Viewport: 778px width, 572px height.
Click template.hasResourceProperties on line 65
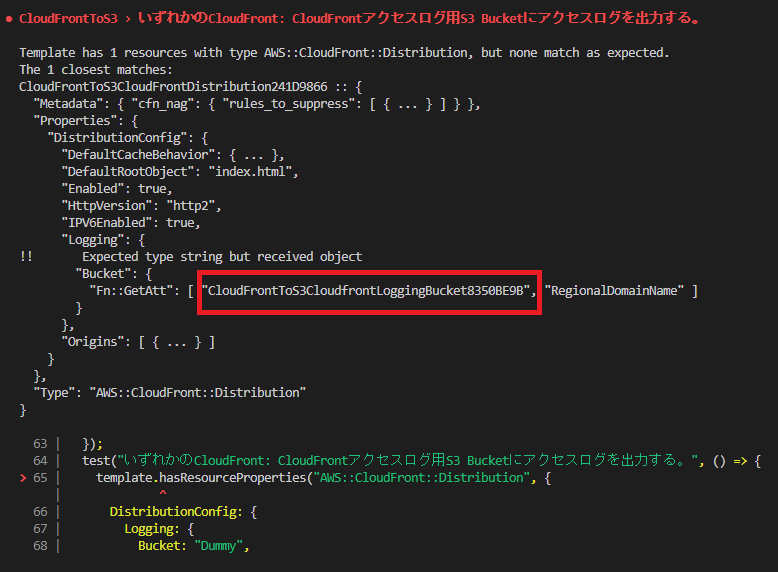click(200, 478)
